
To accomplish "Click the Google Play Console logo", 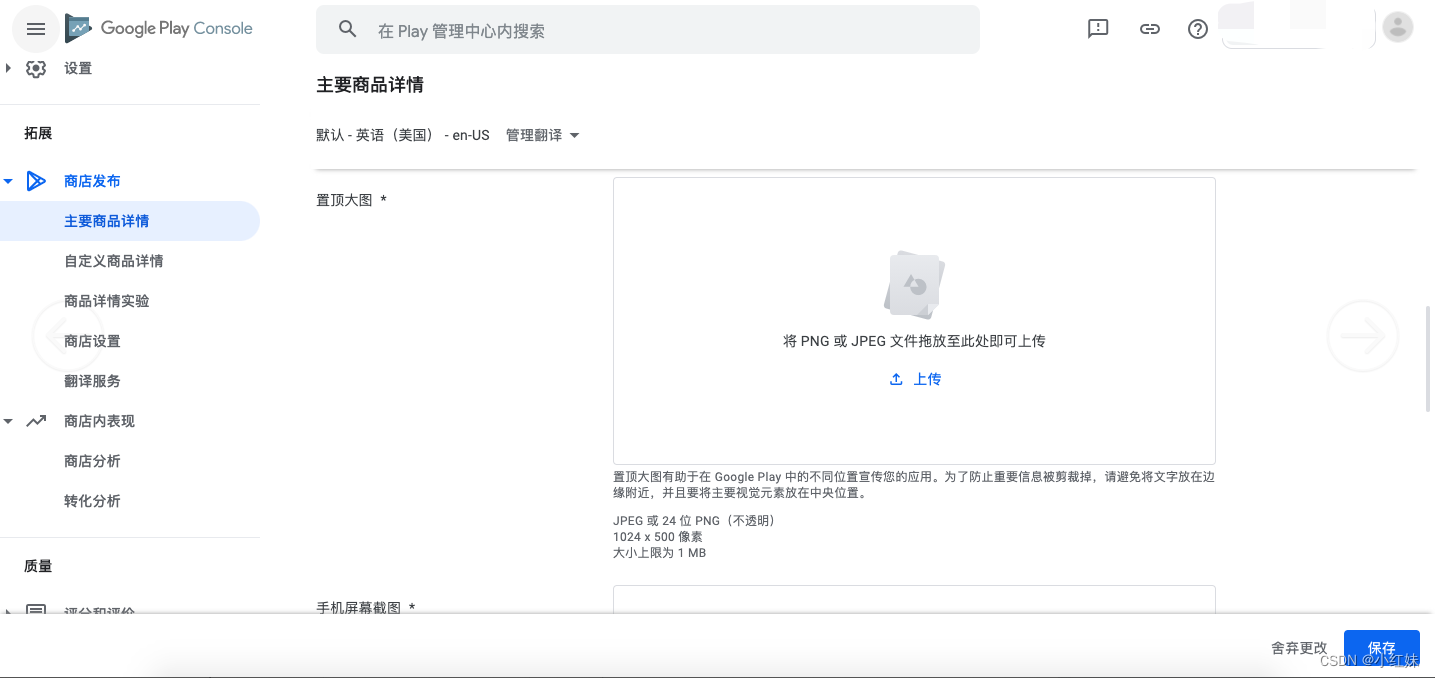I will (158, 28).
